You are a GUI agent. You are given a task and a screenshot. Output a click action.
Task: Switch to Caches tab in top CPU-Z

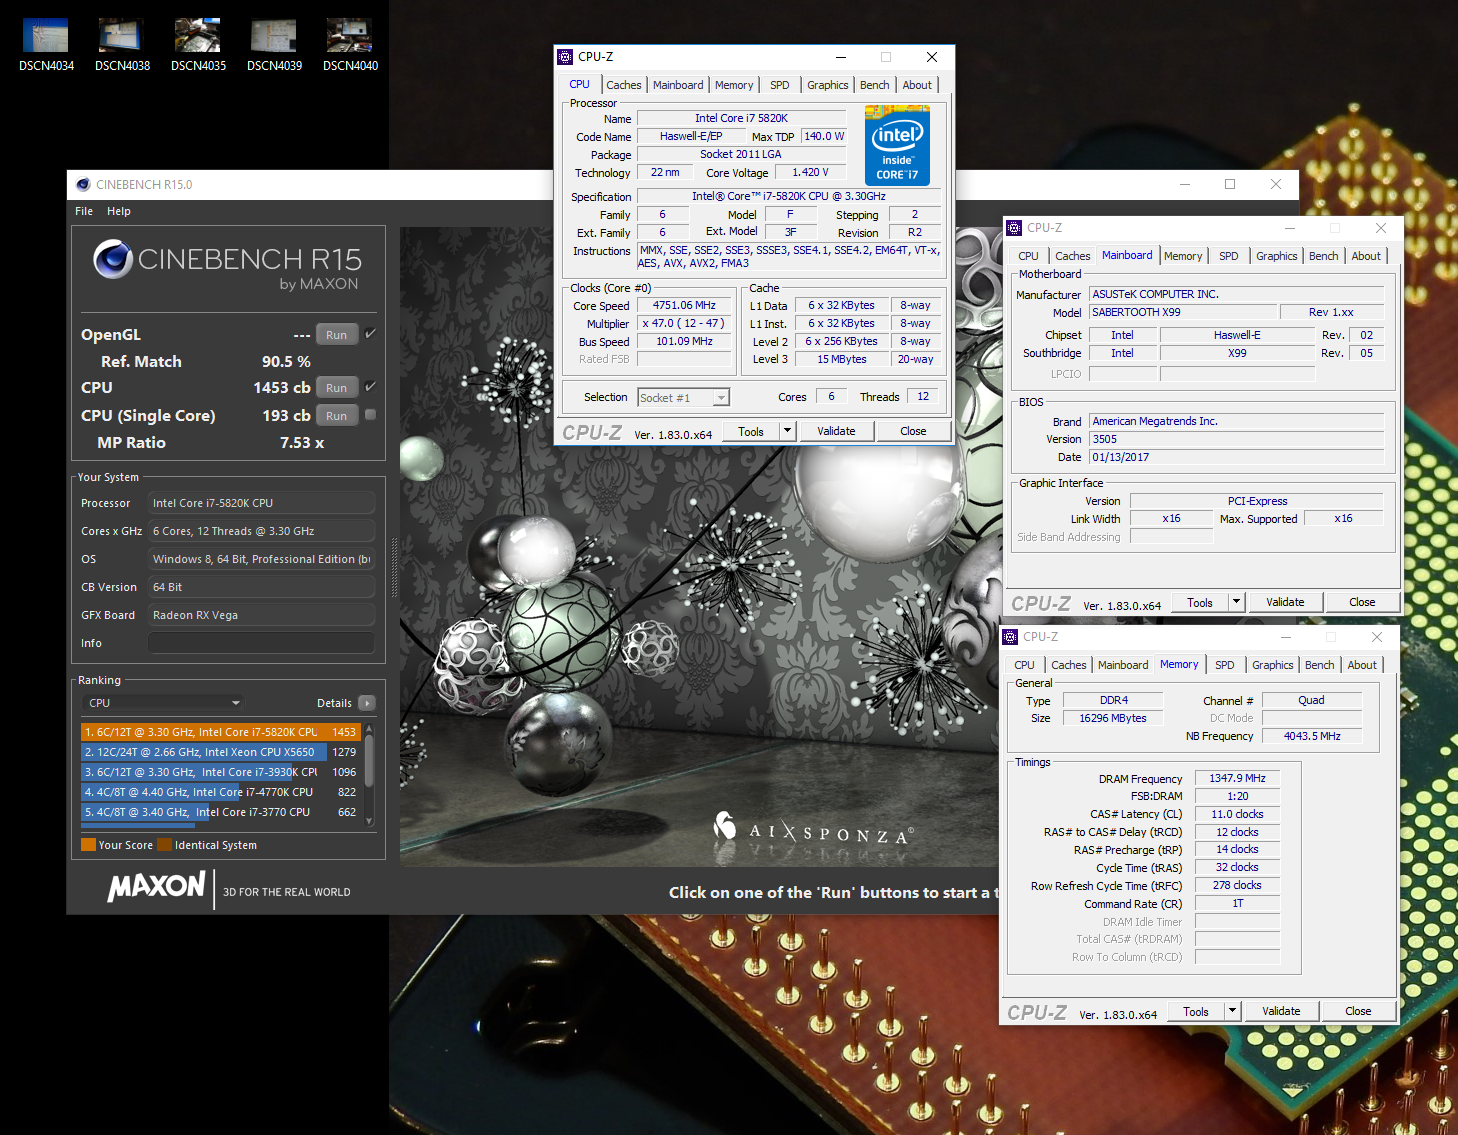pos(624,85)
